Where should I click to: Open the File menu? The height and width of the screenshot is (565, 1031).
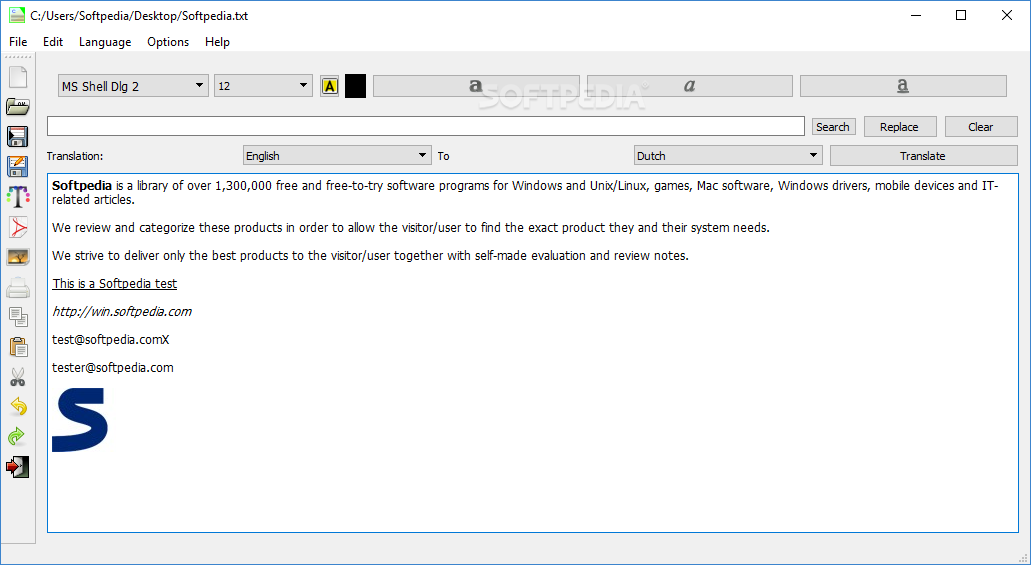[x=18, y=42]
